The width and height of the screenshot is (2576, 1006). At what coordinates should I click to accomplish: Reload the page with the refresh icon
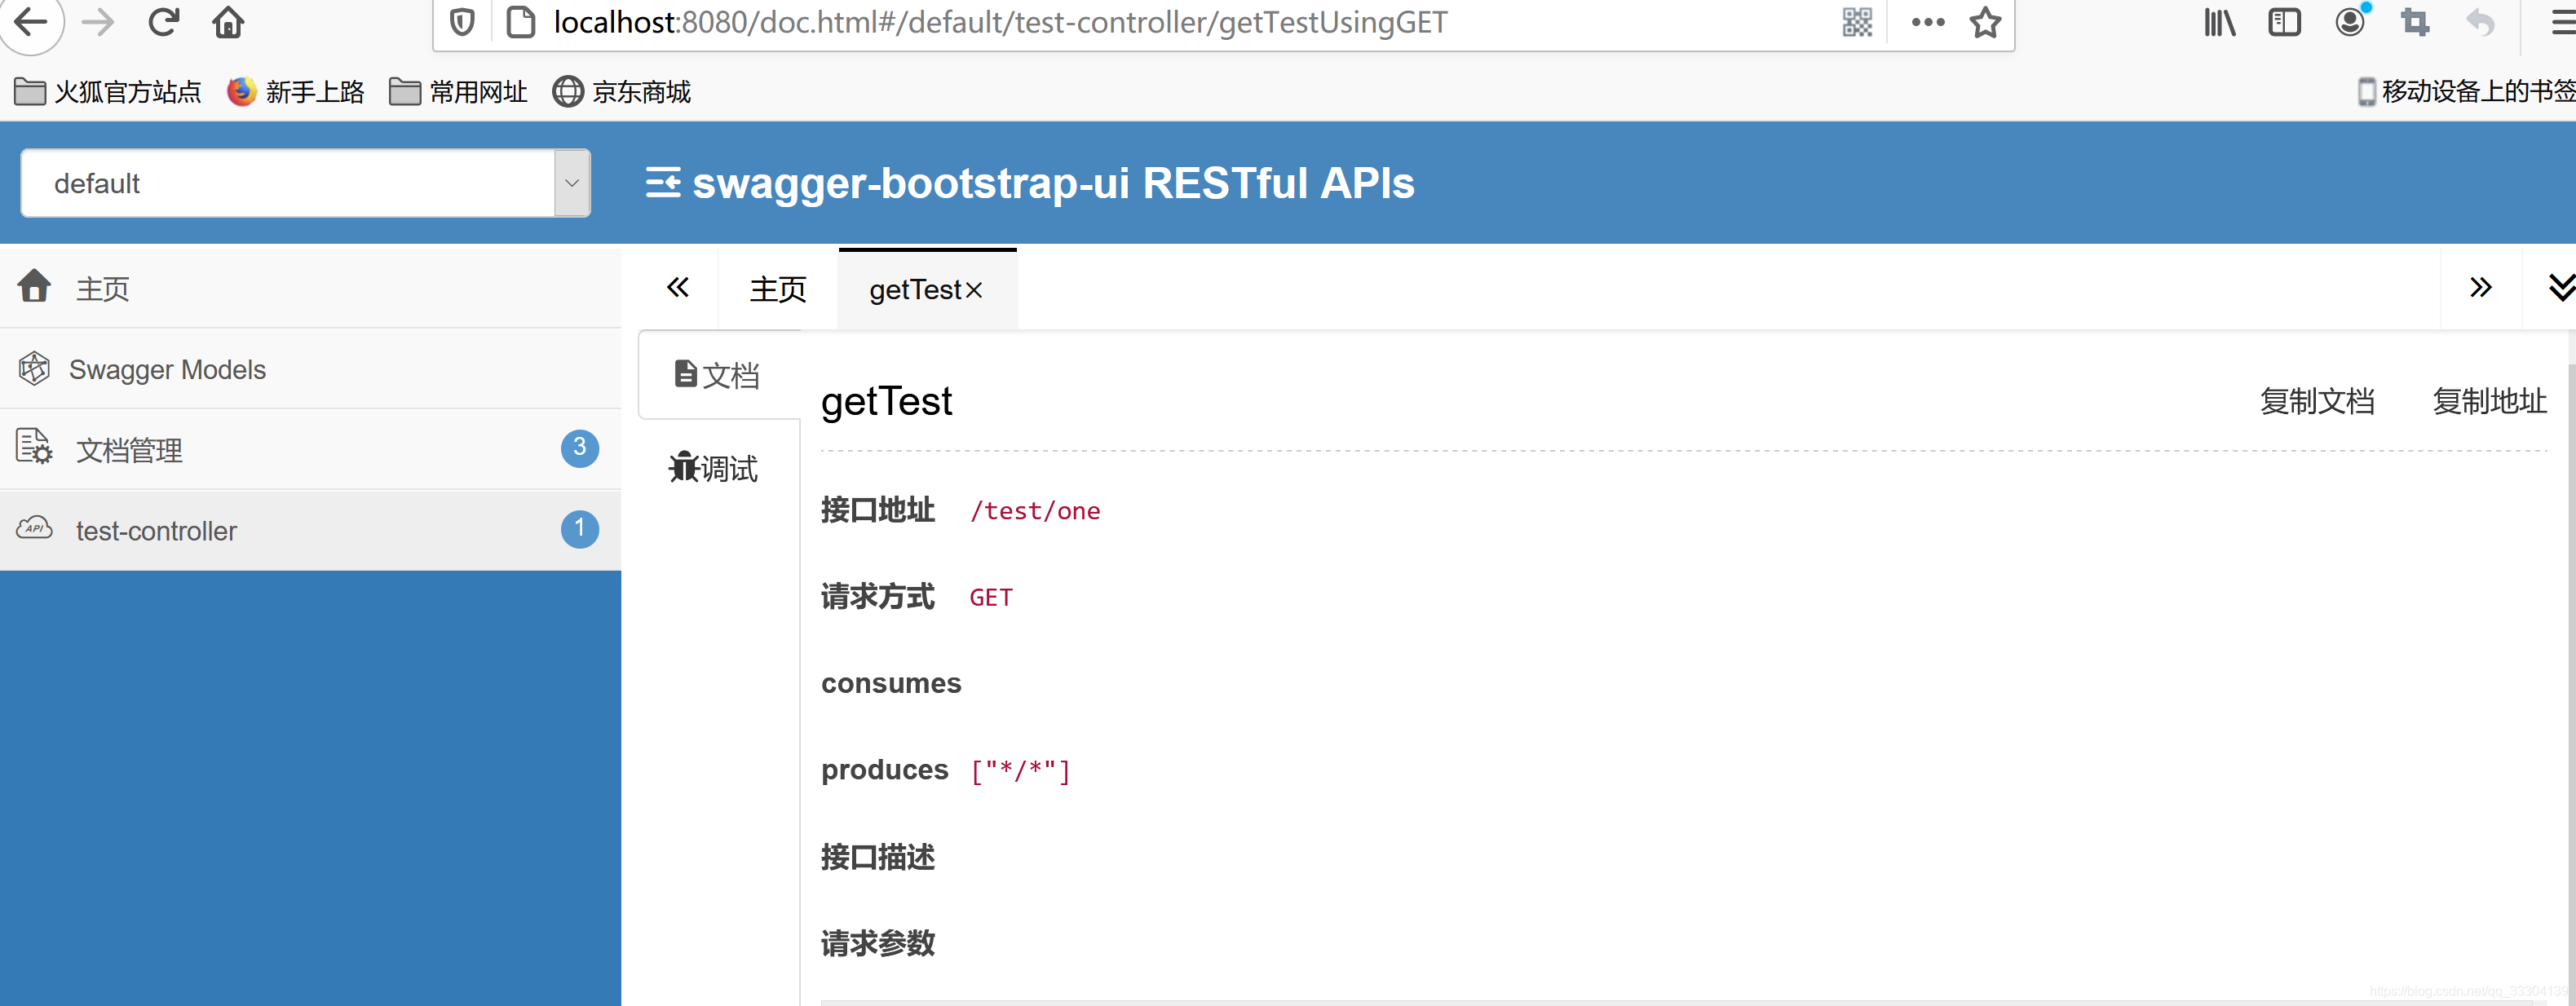coord(163,21)
